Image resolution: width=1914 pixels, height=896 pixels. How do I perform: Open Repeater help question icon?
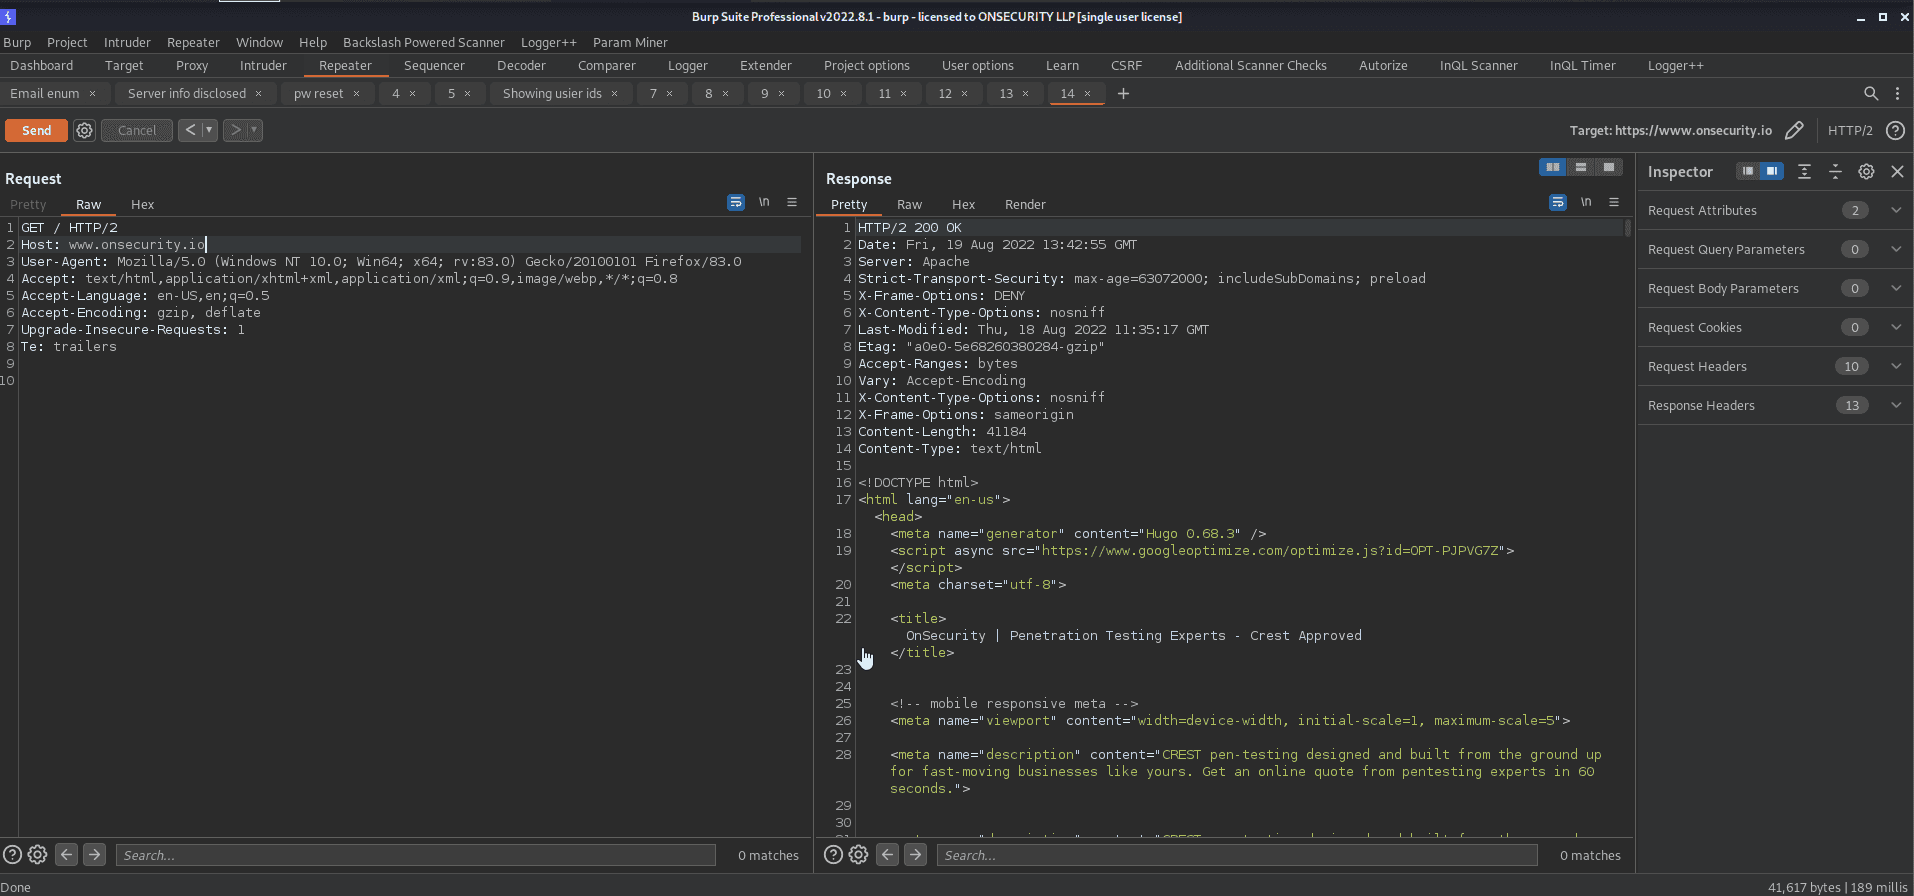(x=1895, y=131)
